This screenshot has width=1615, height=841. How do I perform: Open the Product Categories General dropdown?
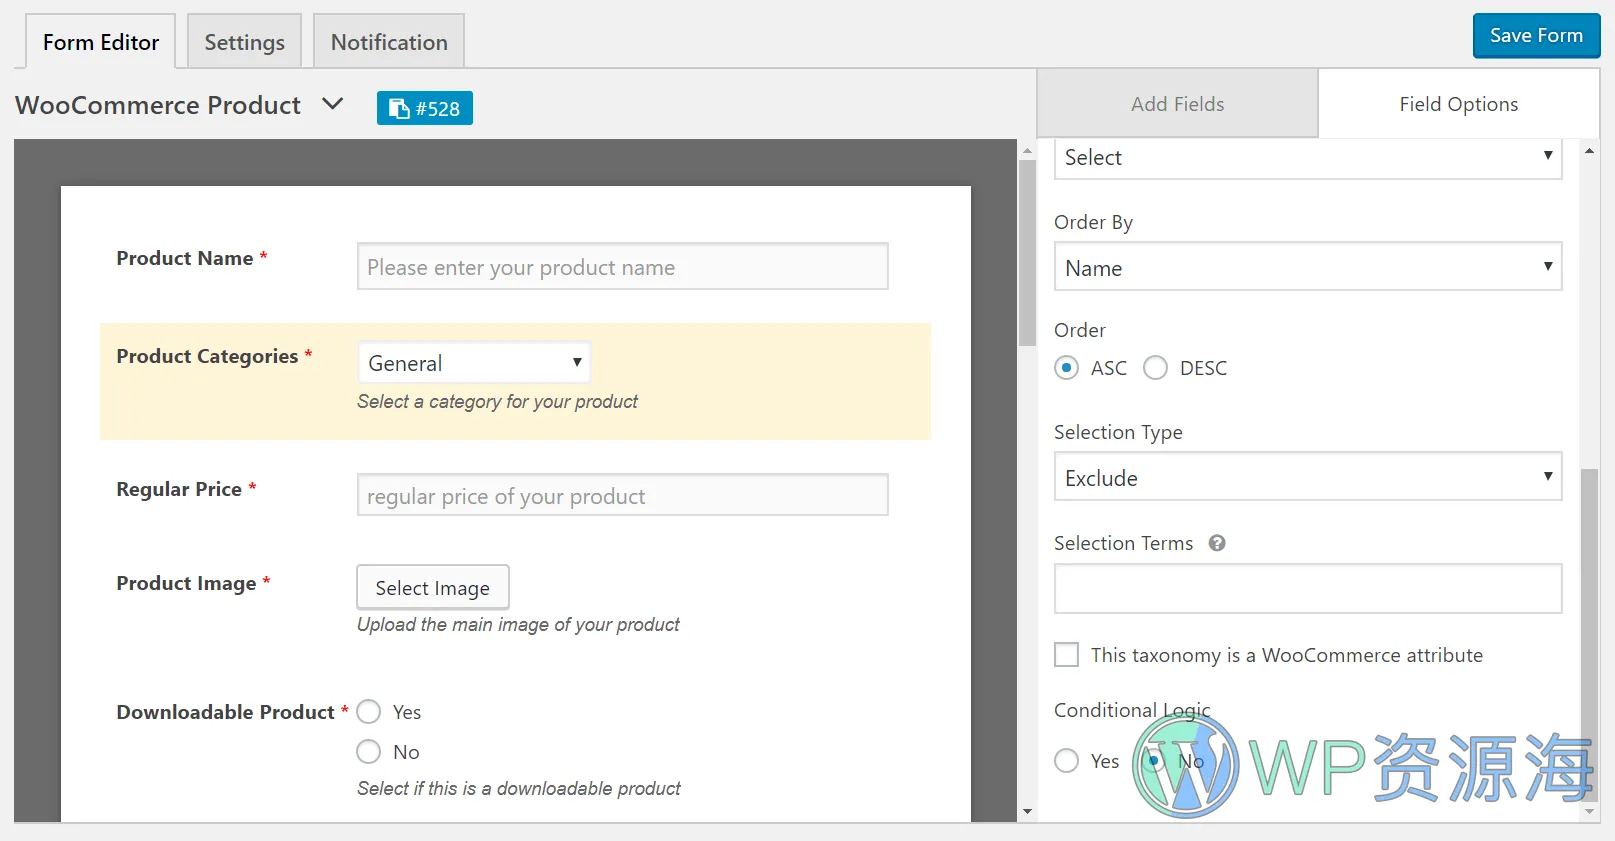pyautogui.click(x=474, y=362)
